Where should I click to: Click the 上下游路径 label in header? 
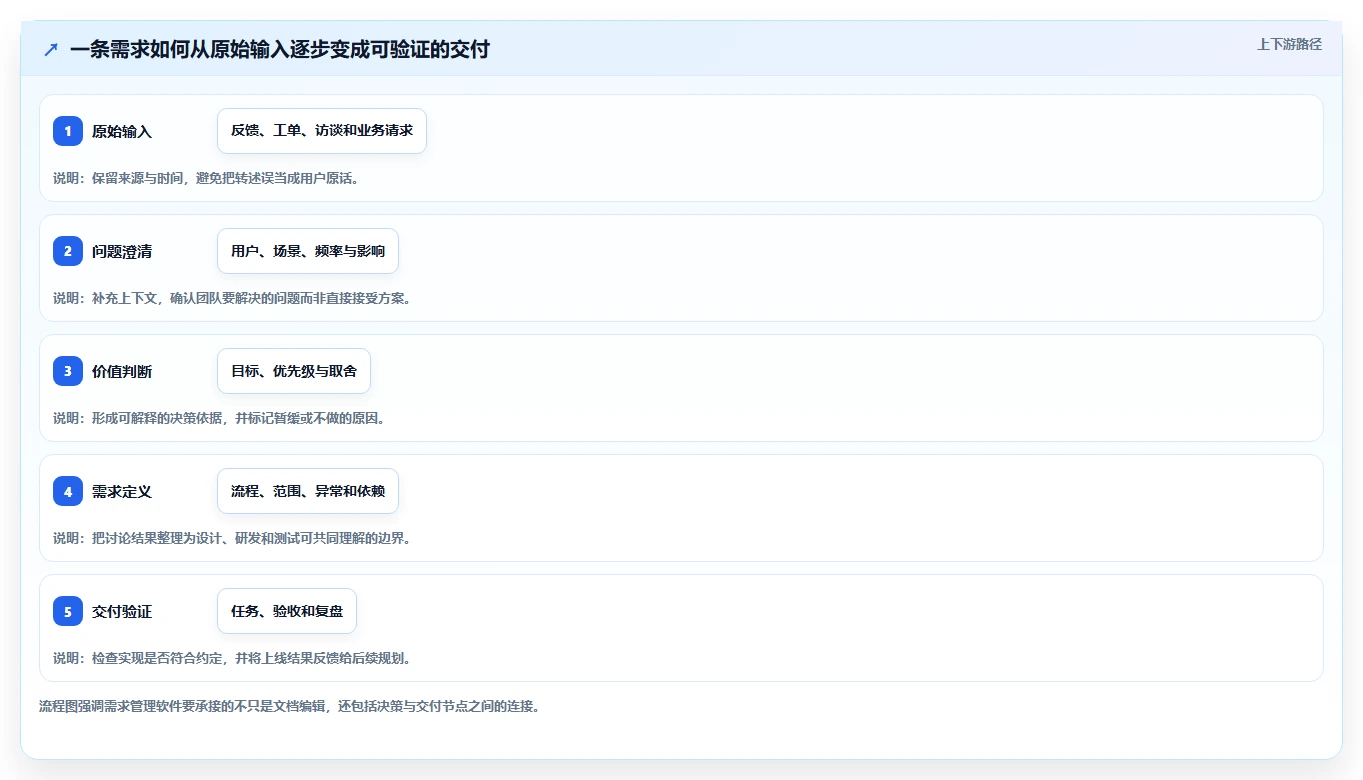1289,44
